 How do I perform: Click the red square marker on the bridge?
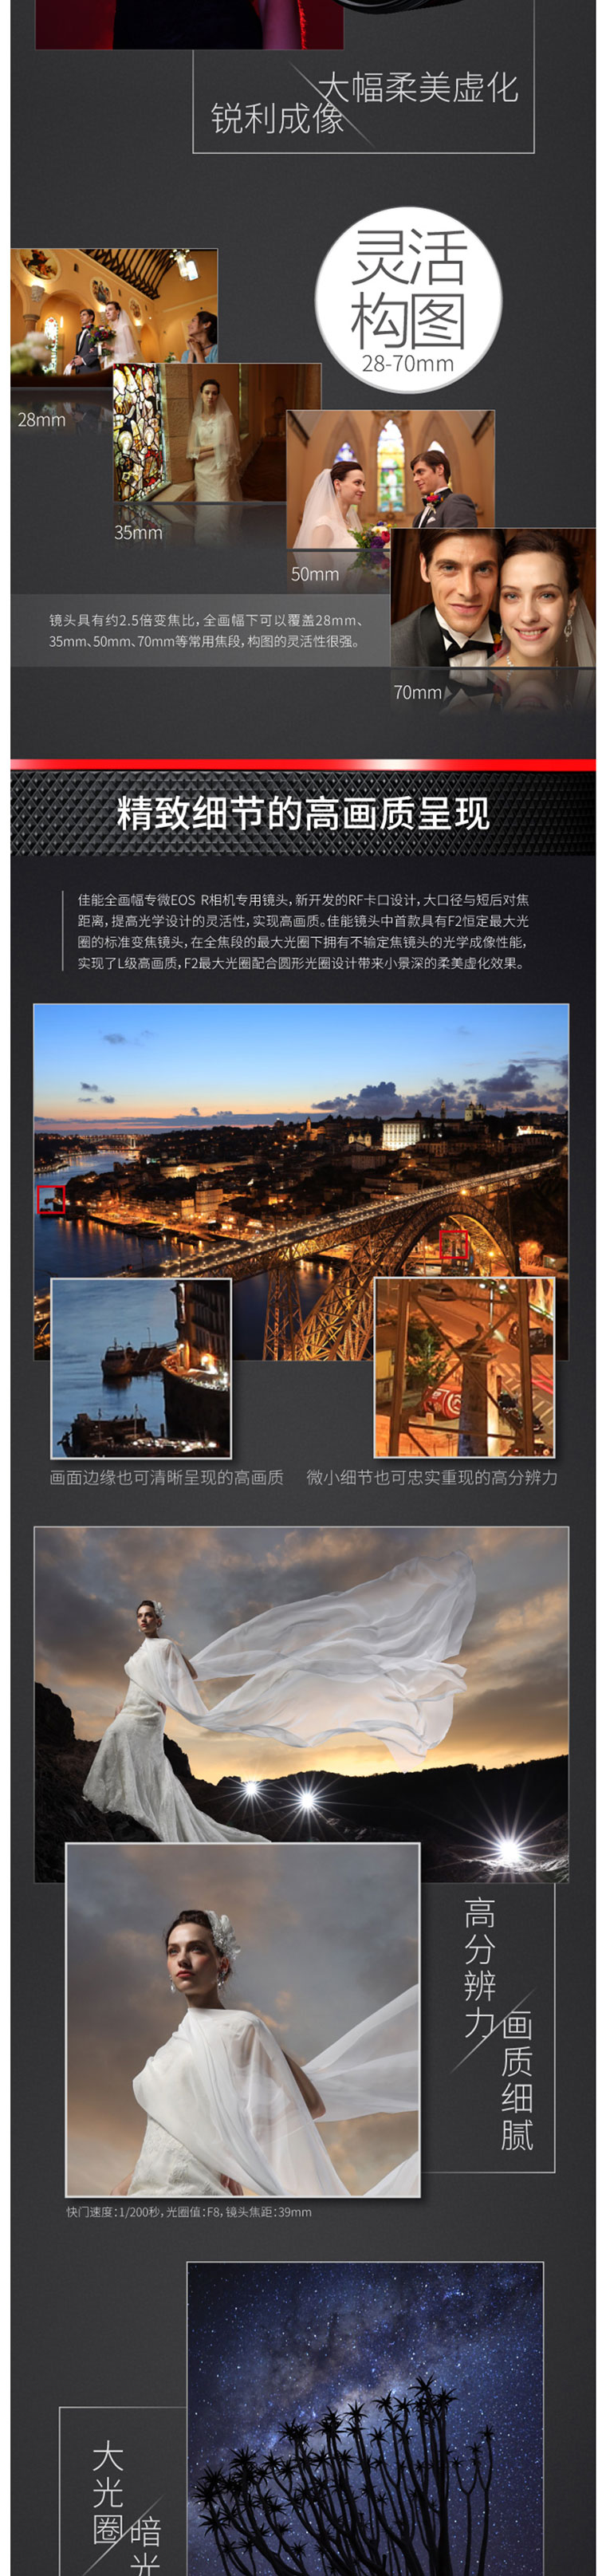[x=453, y=1244]
